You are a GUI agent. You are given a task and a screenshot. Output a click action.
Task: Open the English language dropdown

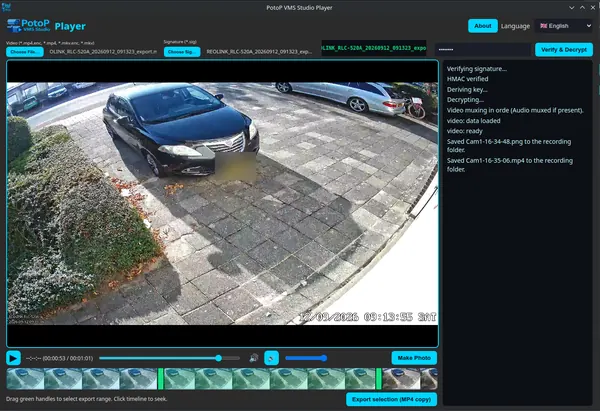[564, 26]
